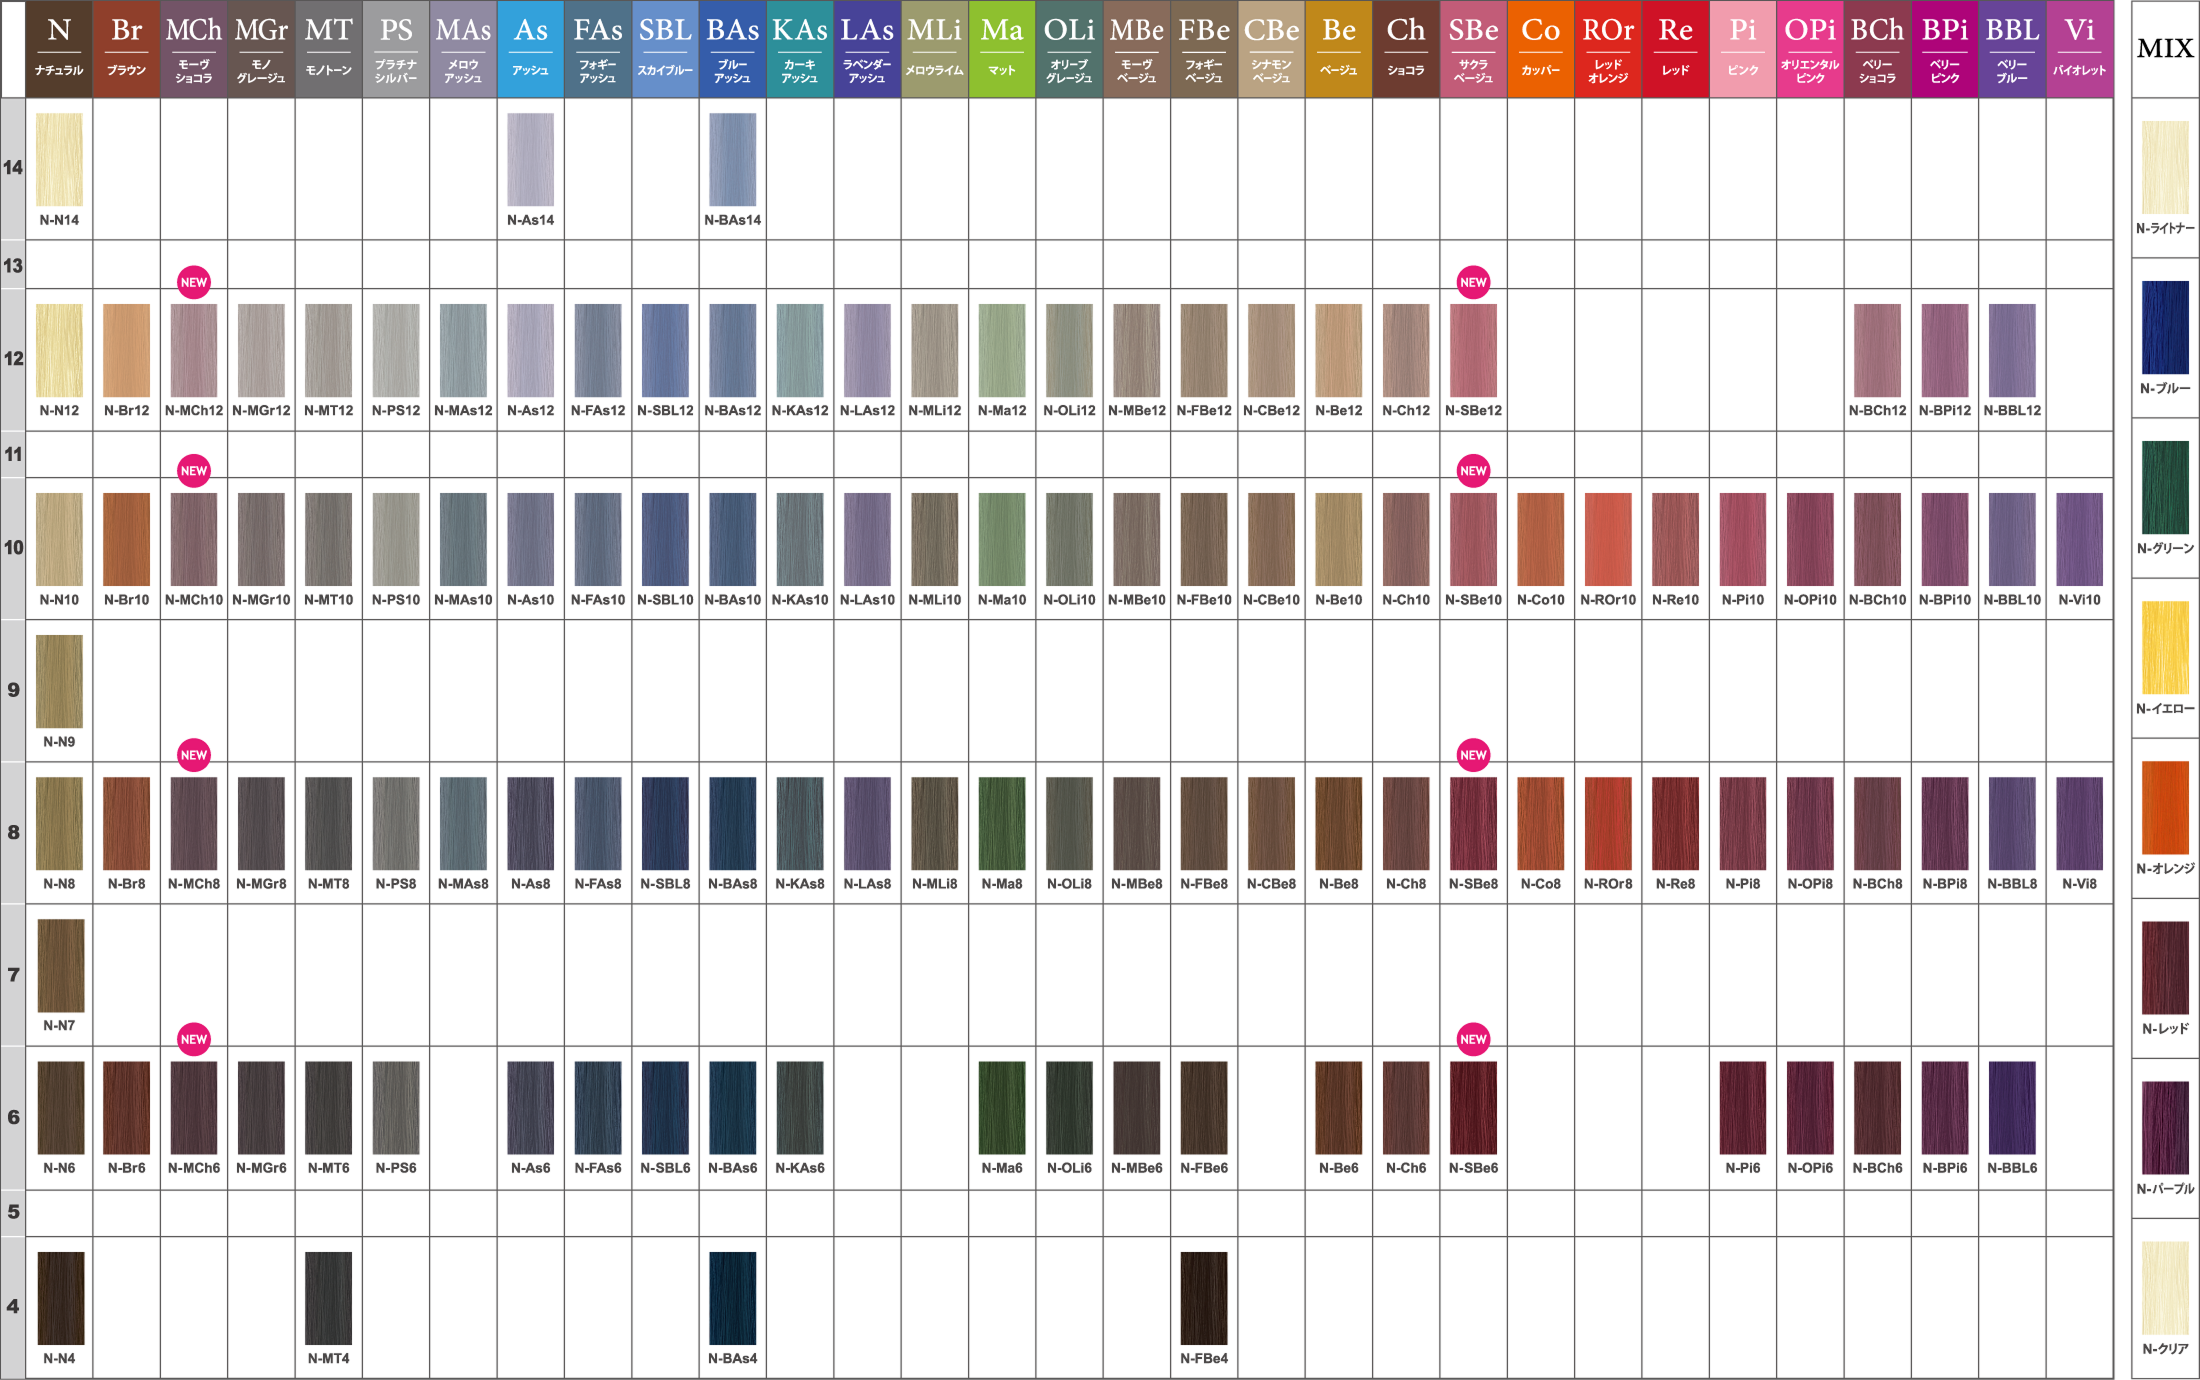The width and height of the screenshot is (2200, 1380).
Task: Click the N-ブルー mix swatch
Action: coord(2165,328)
